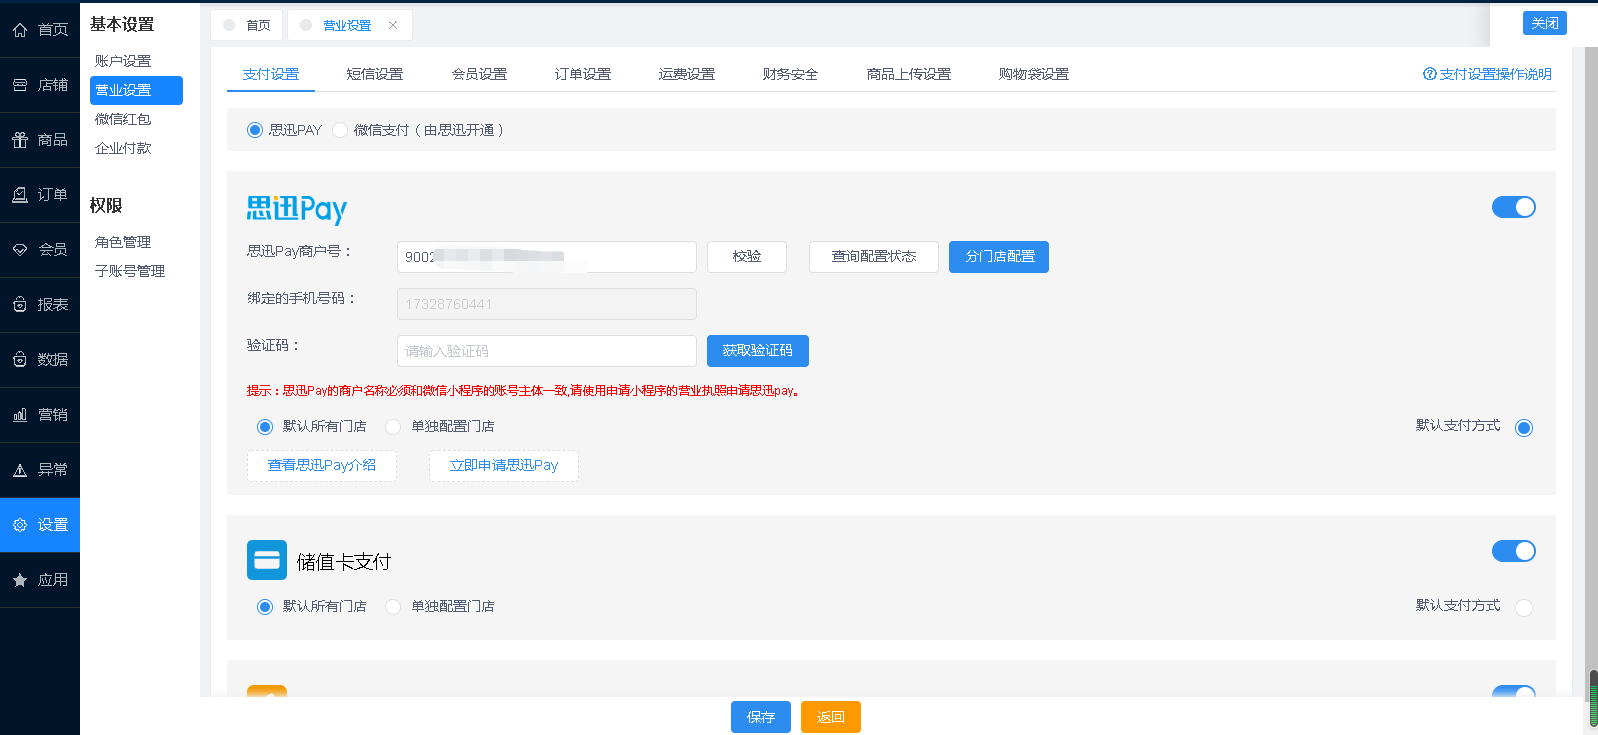Open the 商品 gift icon in sidebar
Screen dimensions: 1598x735
click(20, 140)
